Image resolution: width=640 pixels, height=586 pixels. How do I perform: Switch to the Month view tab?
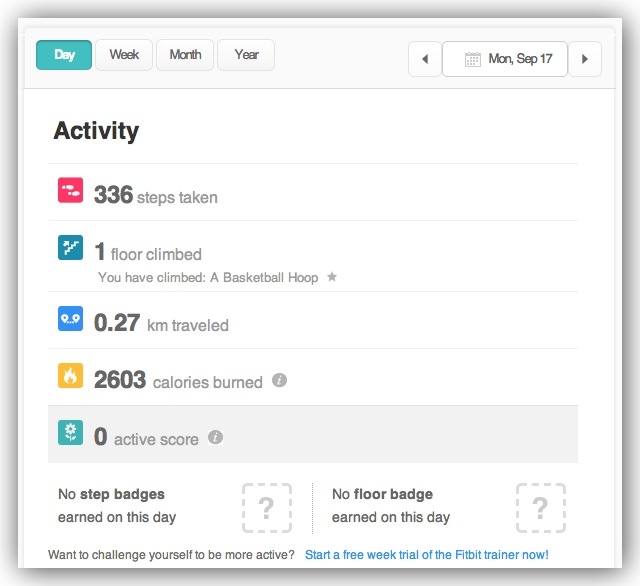[x=185, y=55]
